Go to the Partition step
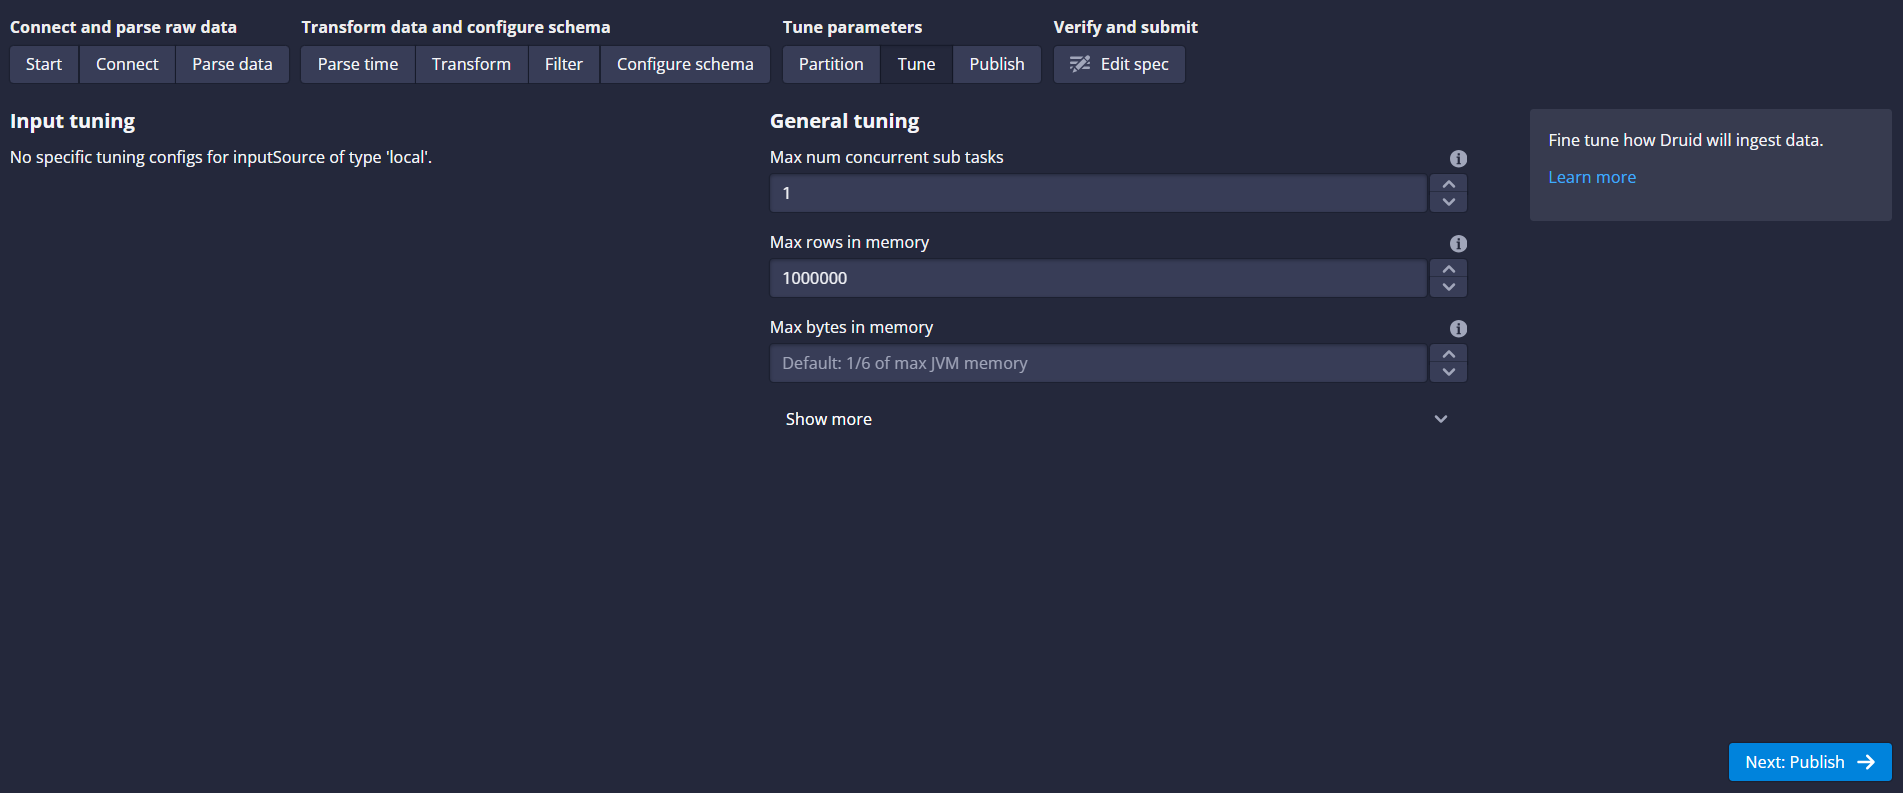This screenshot has width=1903, height=793. coord(830,64)
